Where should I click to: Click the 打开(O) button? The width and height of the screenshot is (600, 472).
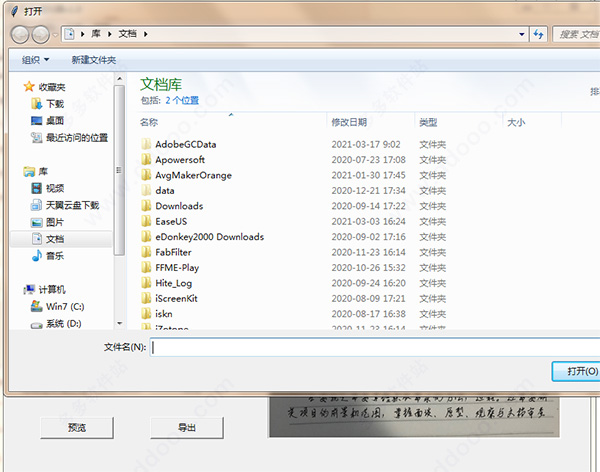pyautogui.click(x=578, y=371)
